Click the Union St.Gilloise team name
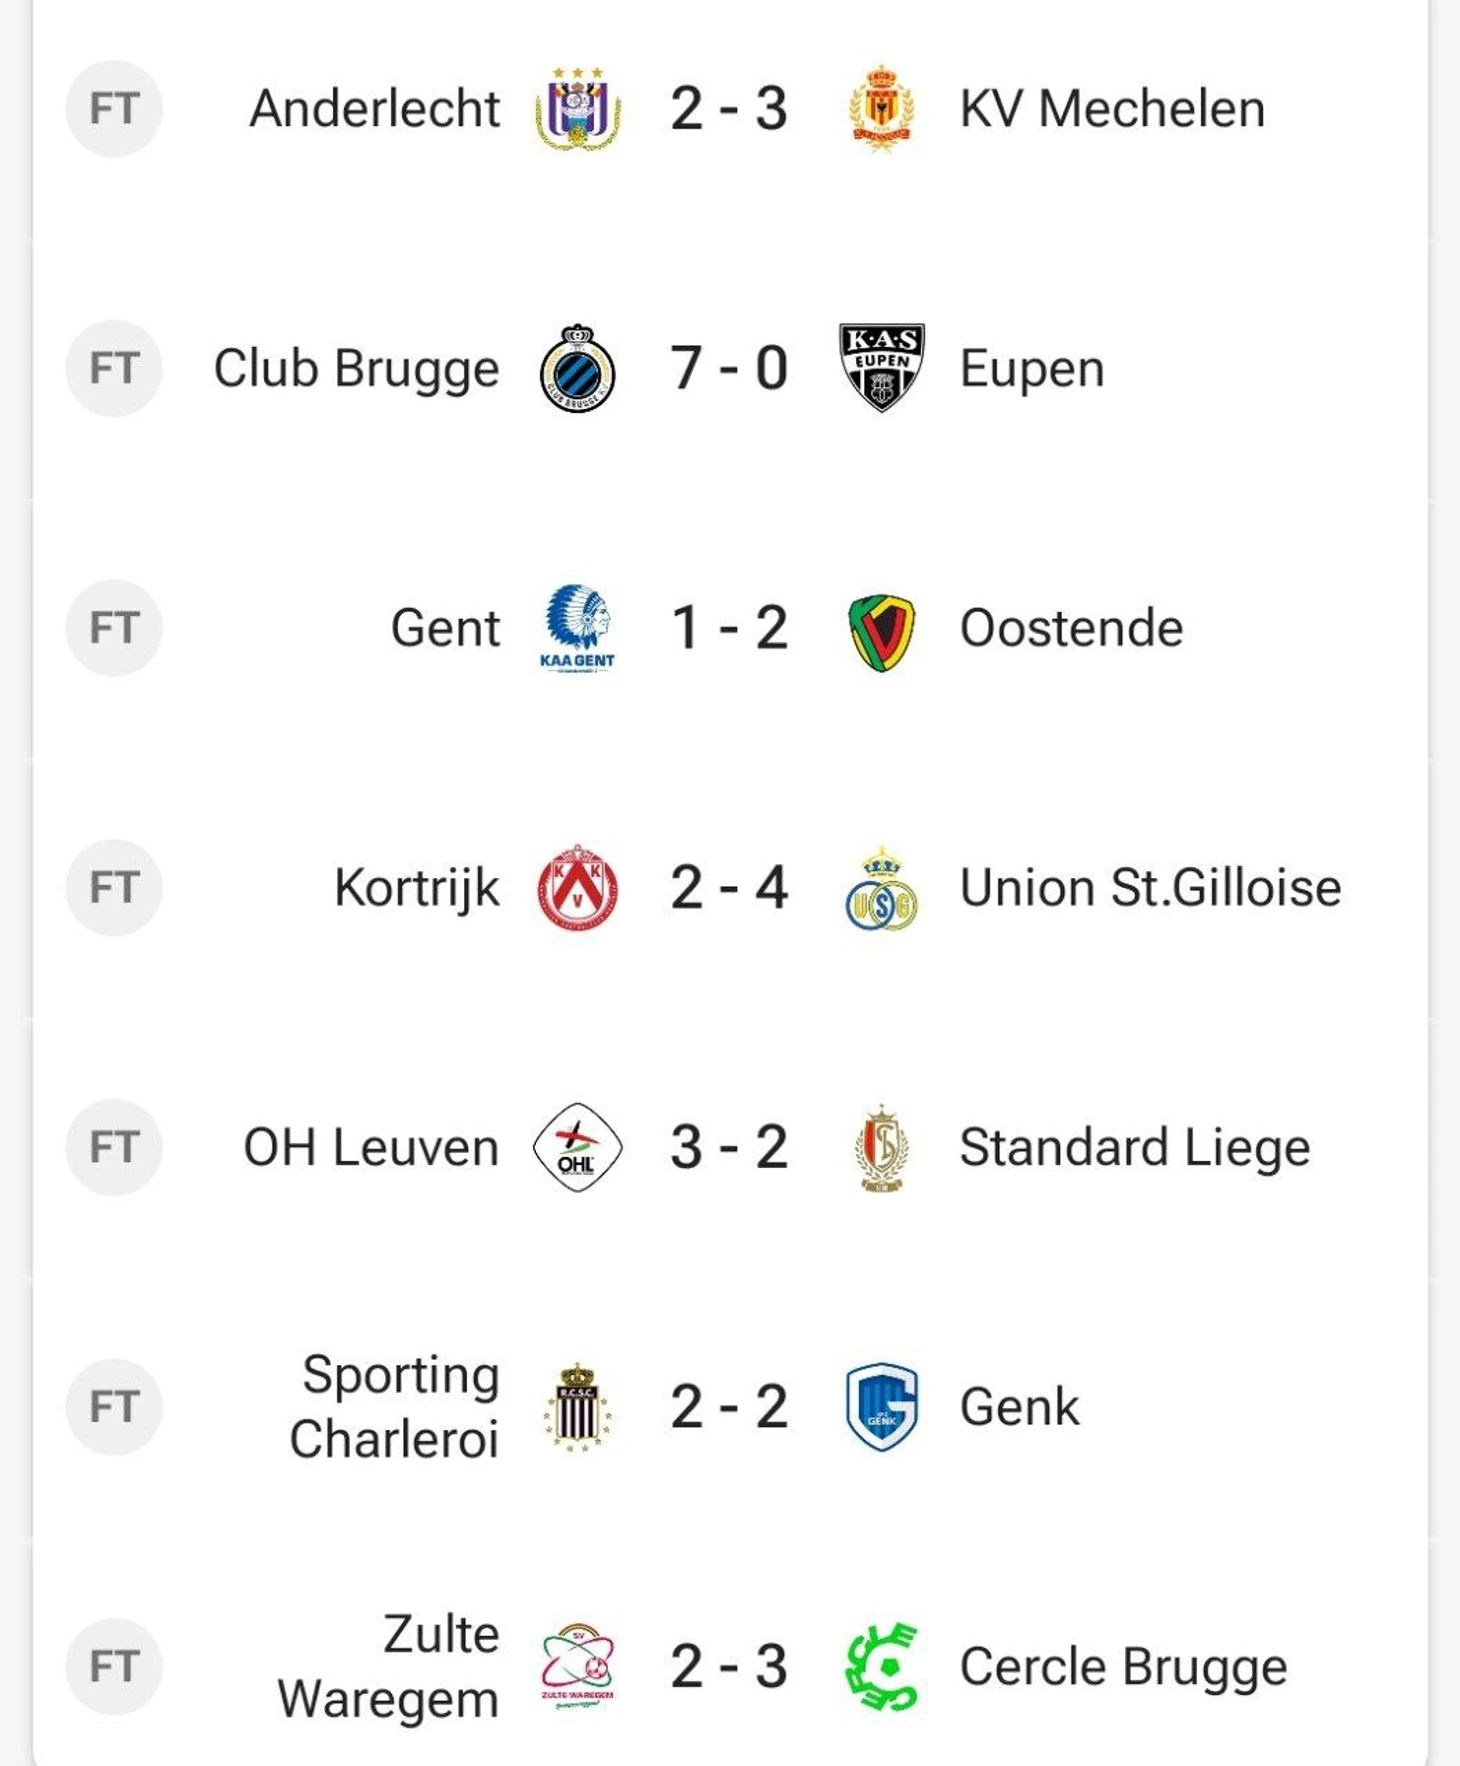The image size is (1460, 1766). (1150, 888)
